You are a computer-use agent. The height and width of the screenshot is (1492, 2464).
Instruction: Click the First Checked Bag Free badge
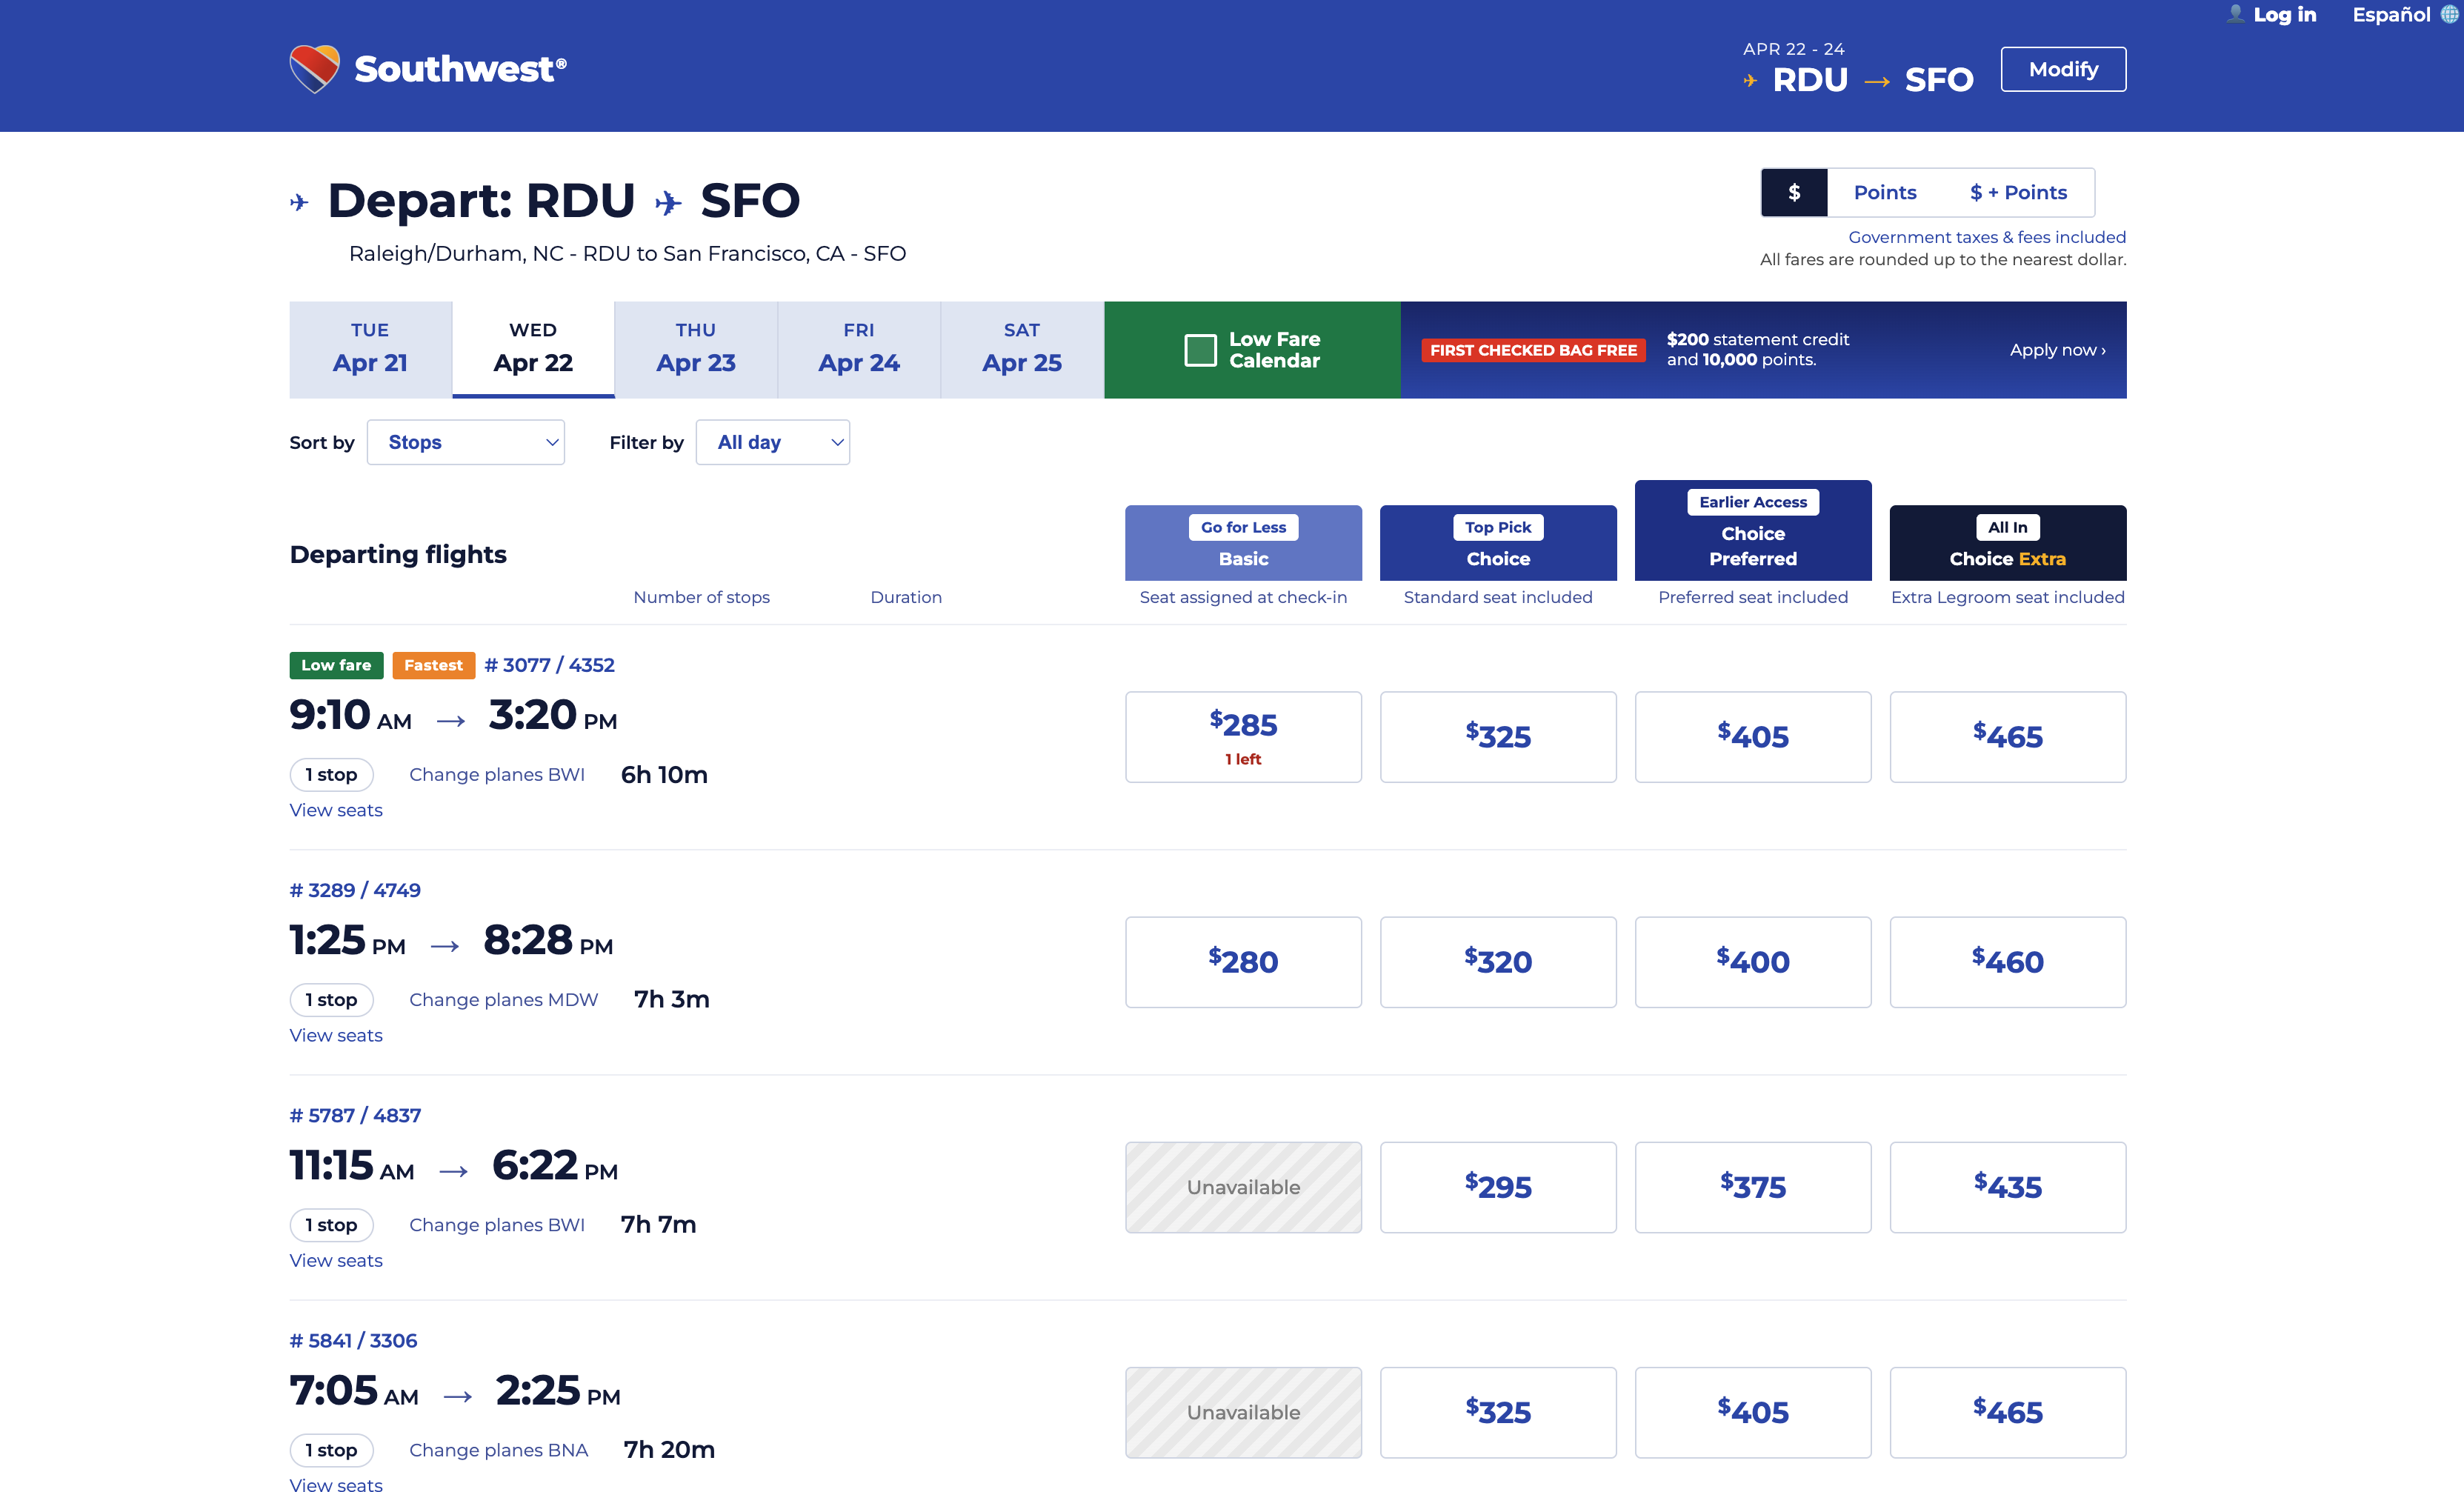1533,350
